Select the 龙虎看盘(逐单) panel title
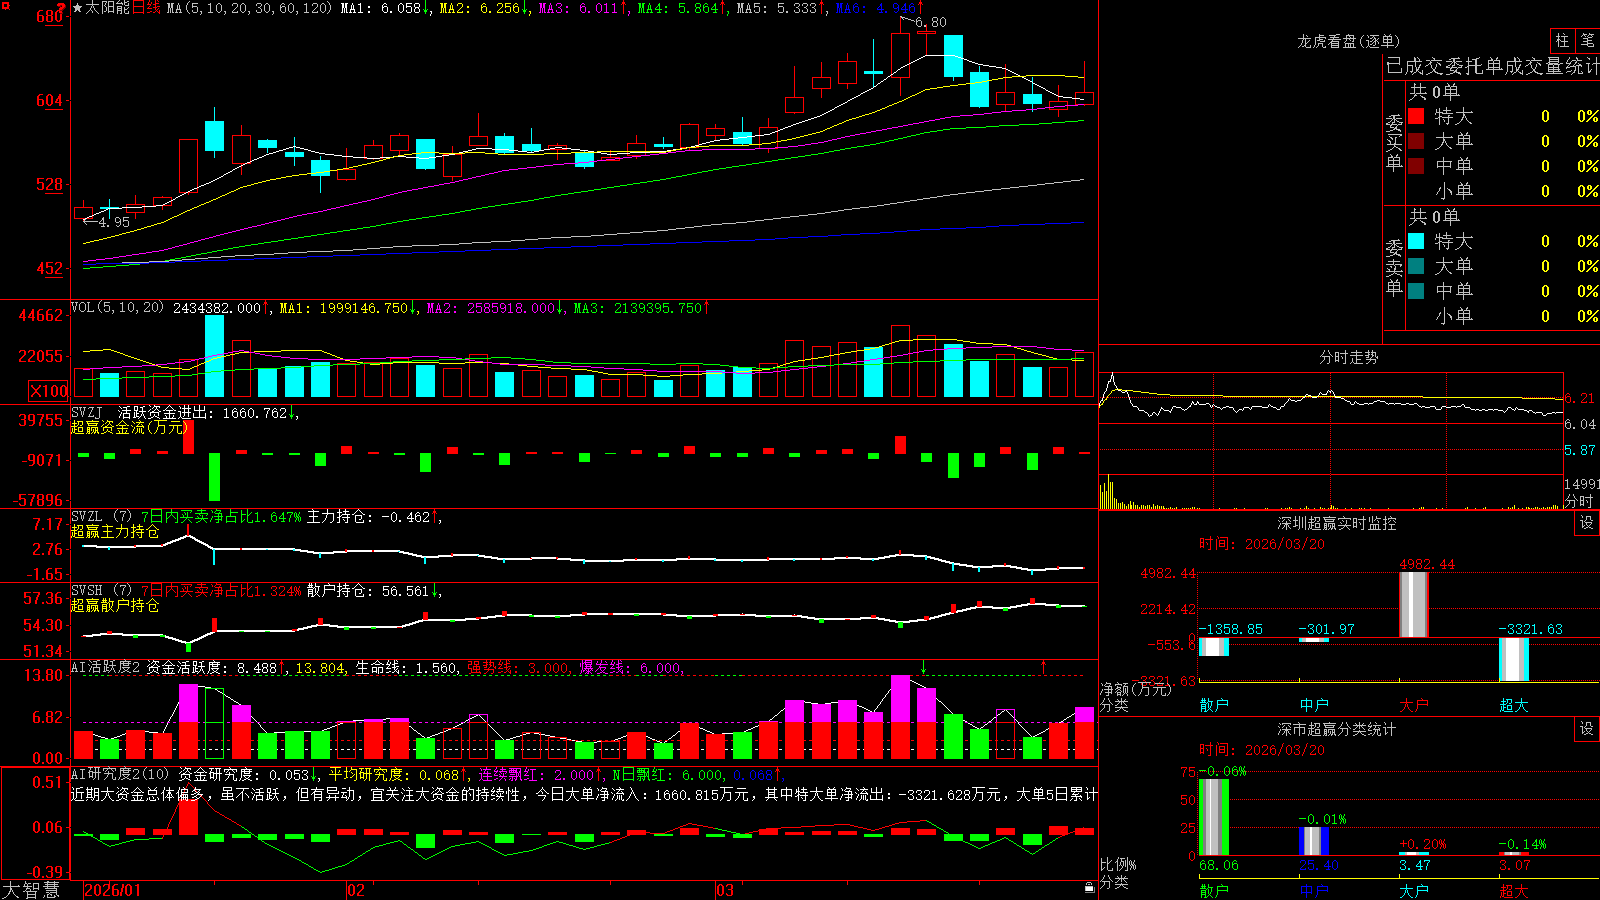The height and width of the screenshot is (900, 1600). pyautogui.click(x=1348, y=41)
